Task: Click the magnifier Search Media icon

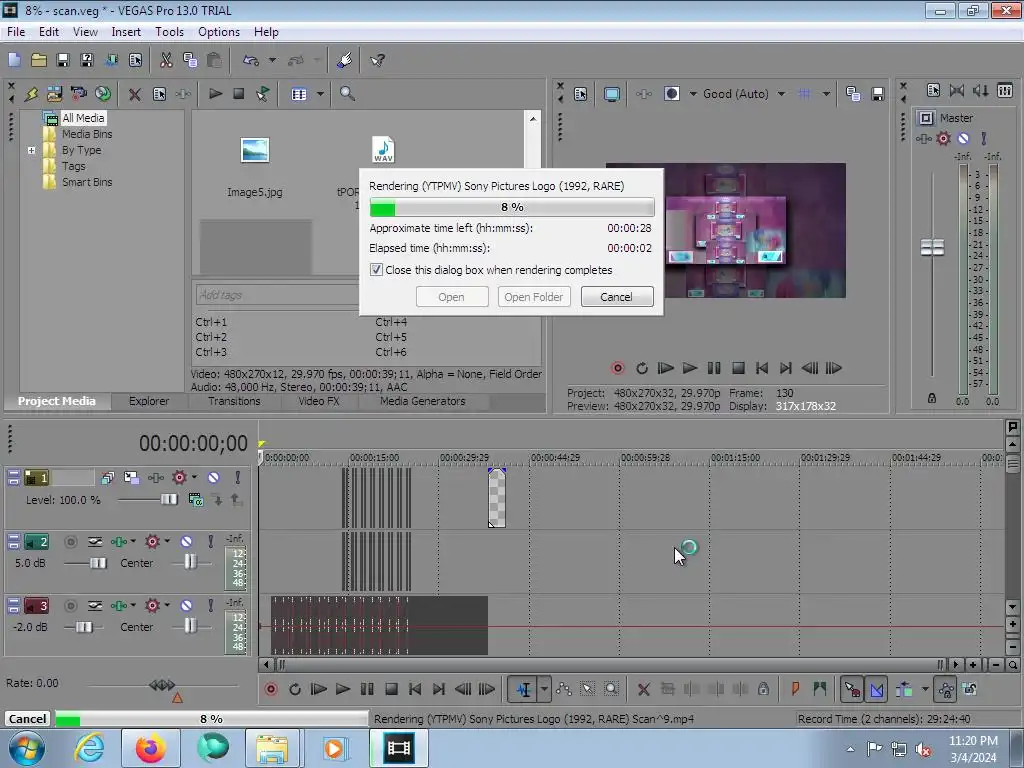Action: click(x=347, y=94)
